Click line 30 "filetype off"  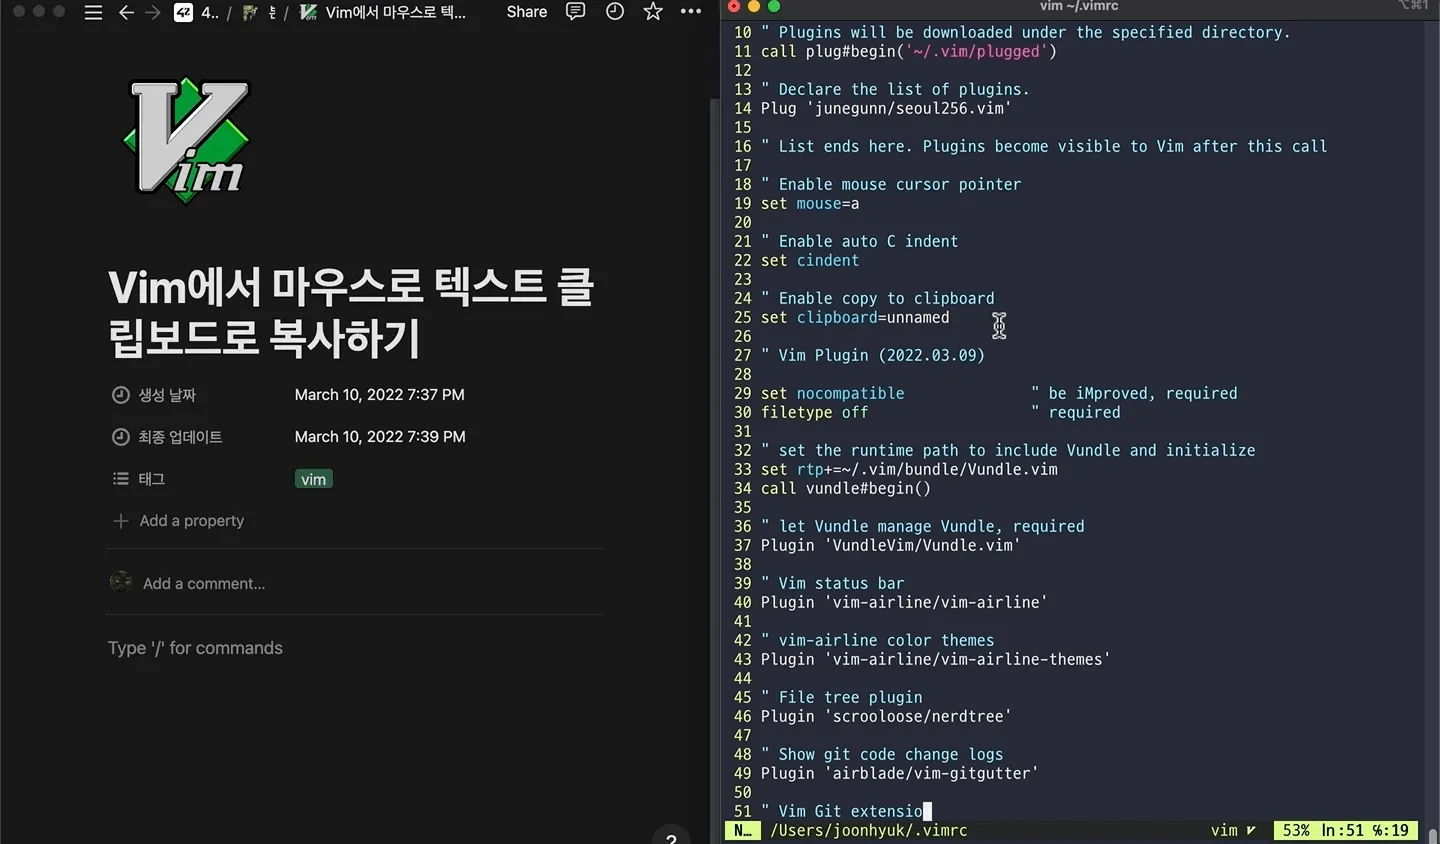pos(815,413)
